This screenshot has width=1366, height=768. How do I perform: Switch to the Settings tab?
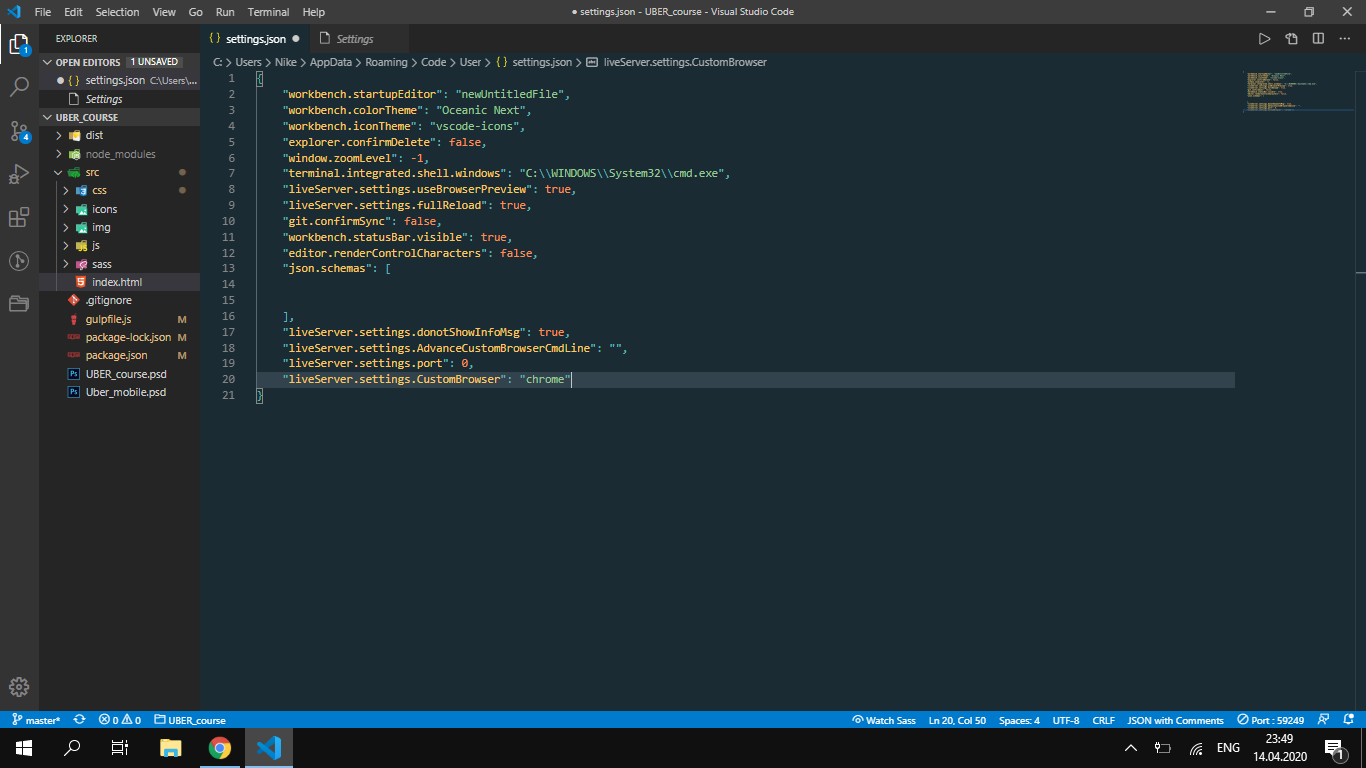(x=357, y=37)
